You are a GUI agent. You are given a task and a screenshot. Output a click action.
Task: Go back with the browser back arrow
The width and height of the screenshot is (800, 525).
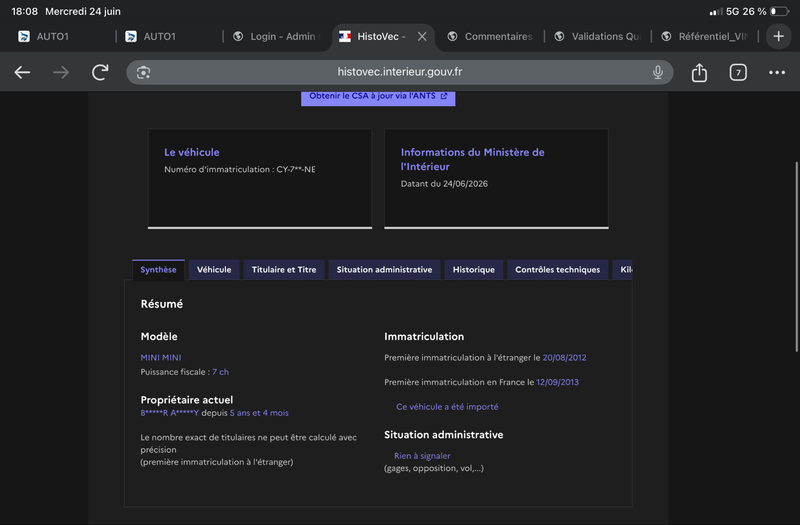[22, 72]
